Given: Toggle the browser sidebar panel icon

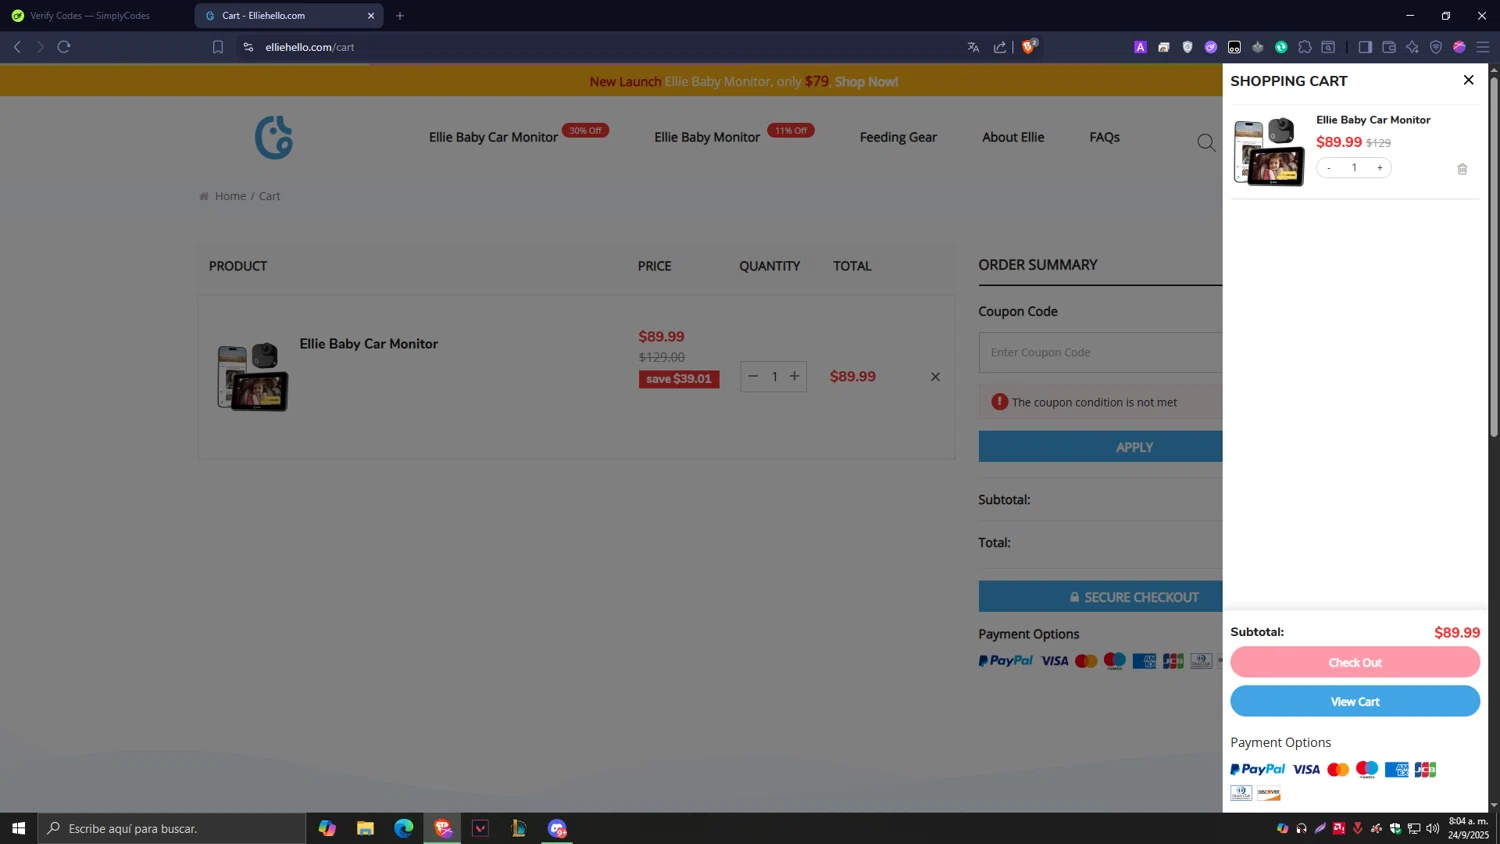Looking at the screenshot, I should click(1365, 47).
